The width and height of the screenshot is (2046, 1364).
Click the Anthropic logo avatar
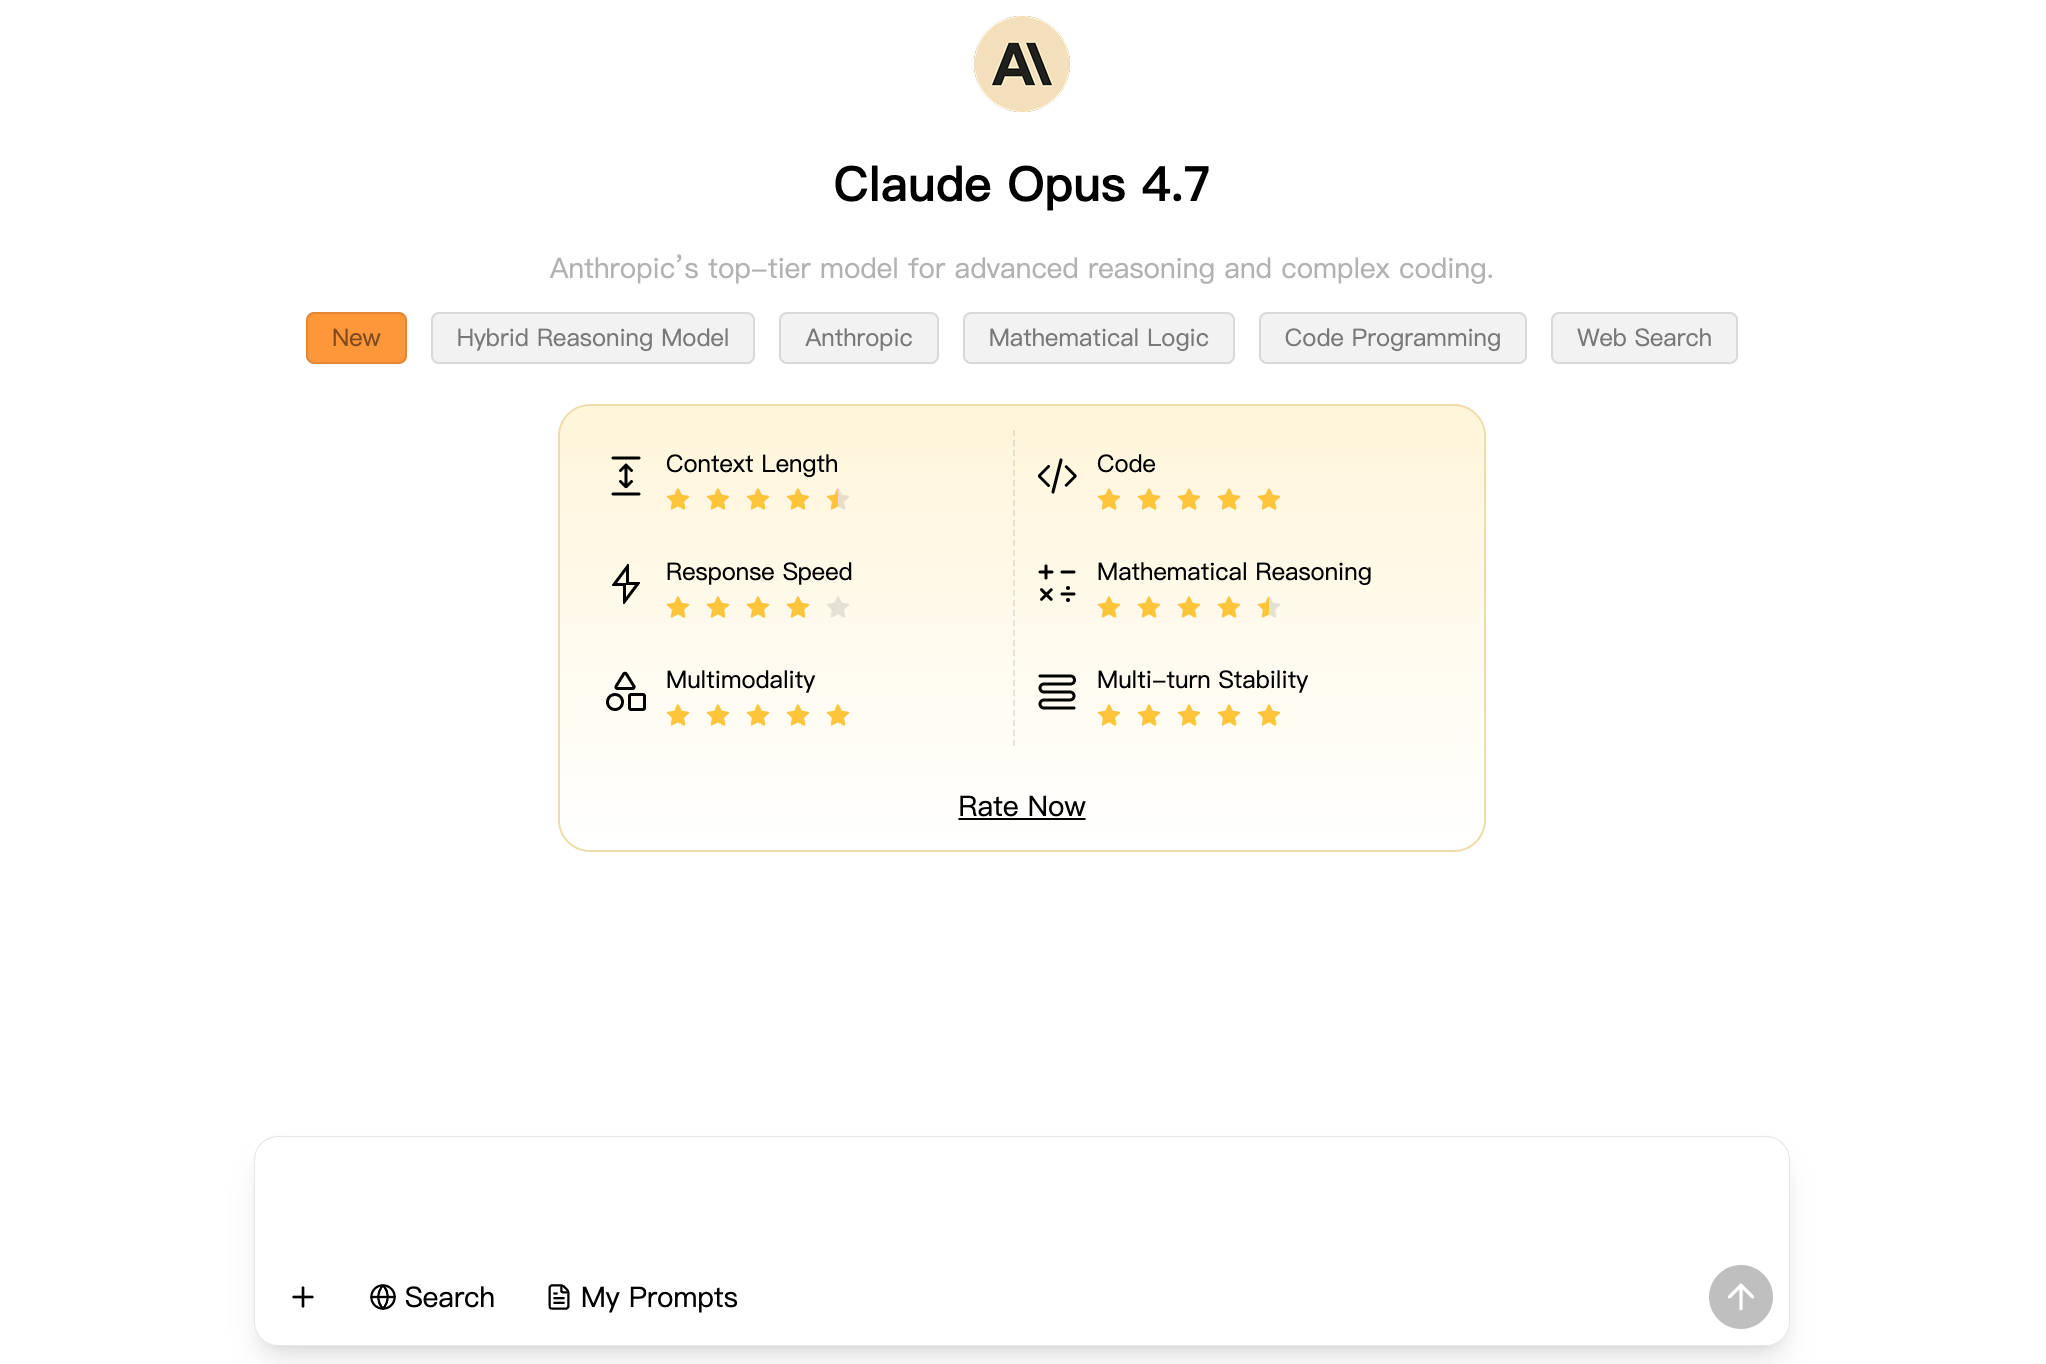[x=1021, y=64]
